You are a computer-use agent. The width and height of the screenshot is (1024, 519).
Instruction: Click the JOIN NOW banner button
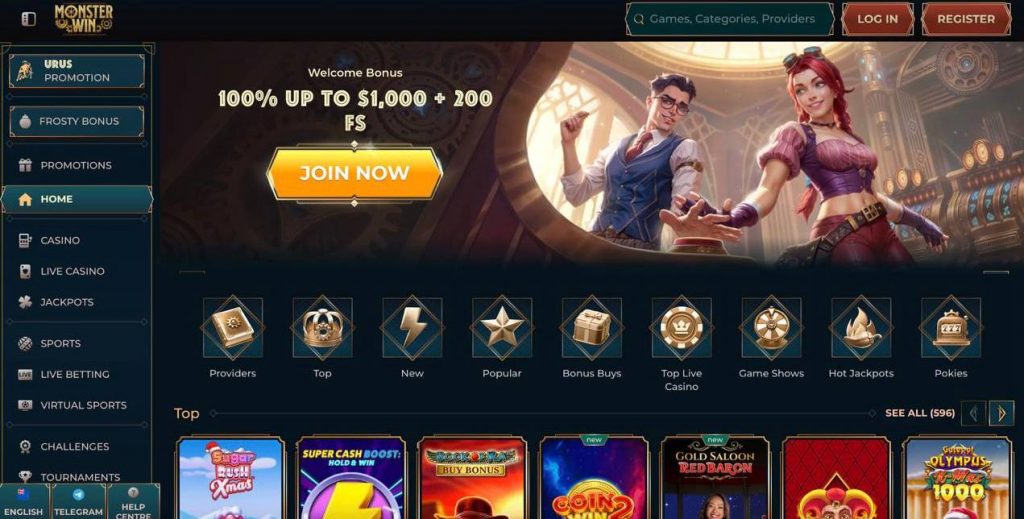pyautogui.click(x=355, y=173)
